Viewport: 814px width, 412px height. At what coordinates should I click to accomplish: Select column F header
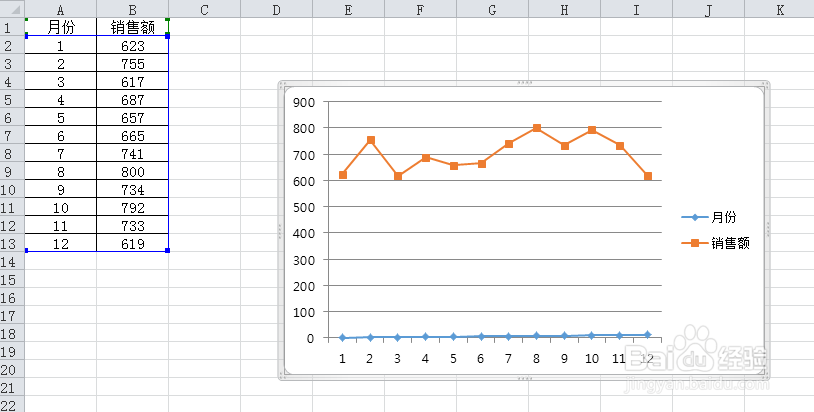point(420,9)
